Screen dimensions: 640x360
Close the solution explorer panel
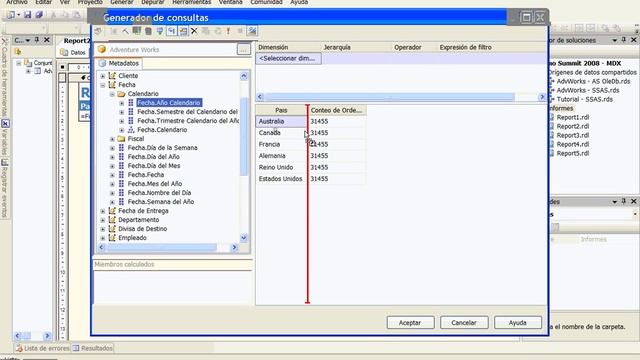(x=633, y=40)
